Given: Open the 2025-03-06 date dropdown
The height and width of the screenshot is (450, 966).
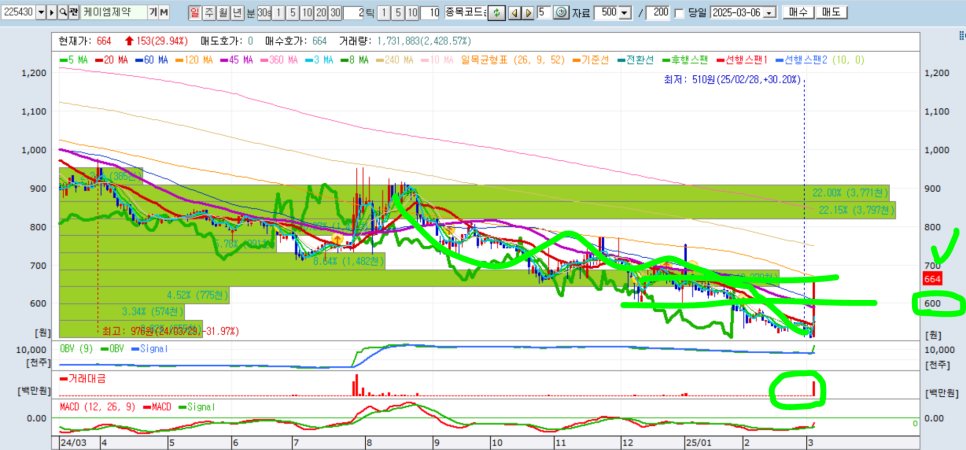Looking at the screenshot, I should point(769,13).
